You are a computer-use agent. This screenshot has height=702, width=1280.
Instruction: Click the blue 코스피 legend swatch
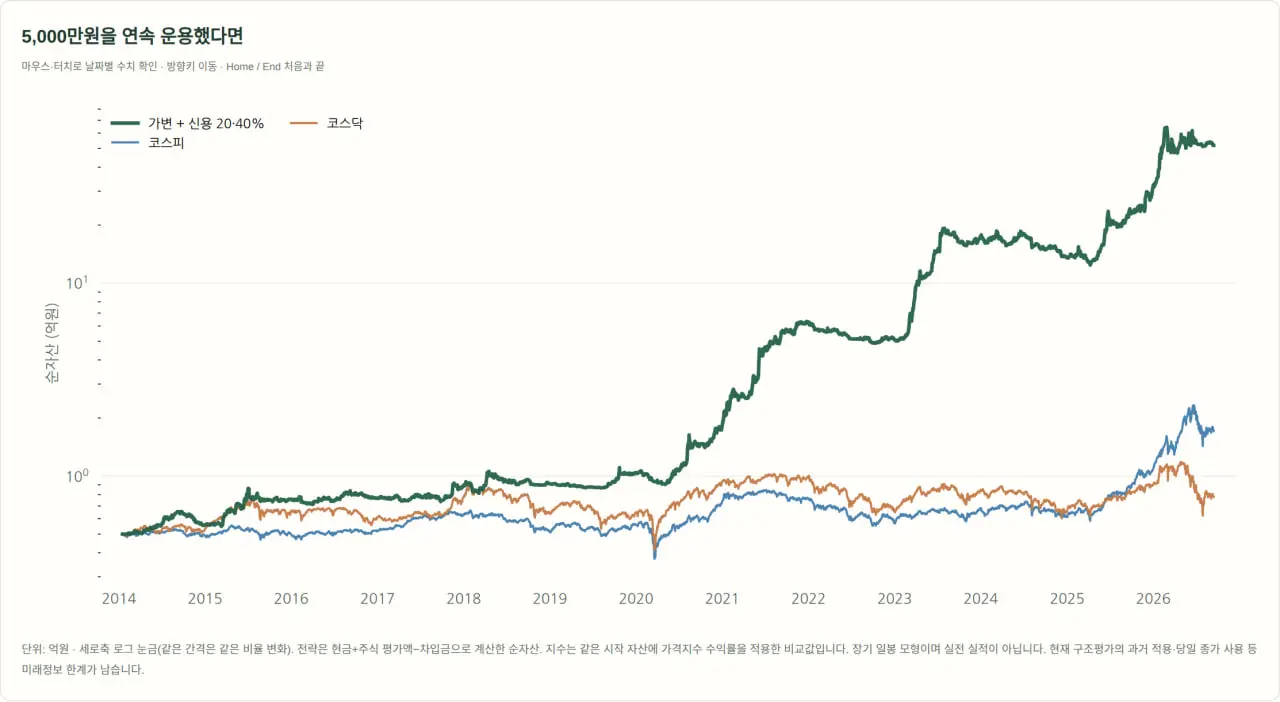coord(125,143)
